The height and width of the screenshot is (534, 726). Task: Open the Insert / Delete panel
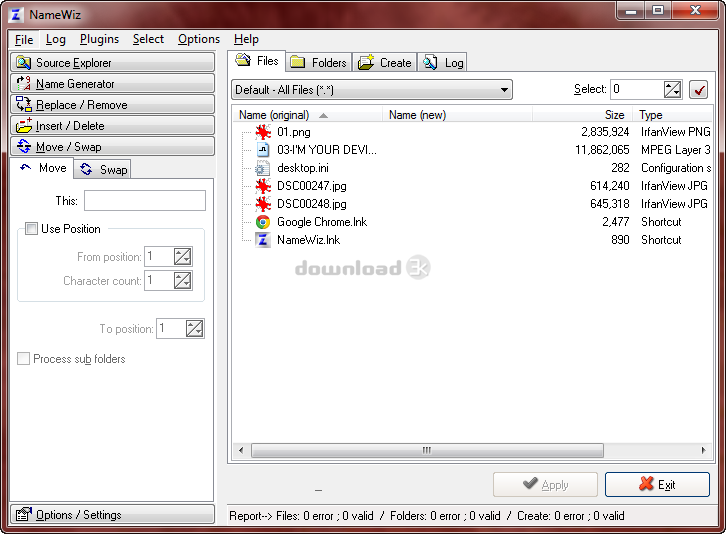(112, 125)
